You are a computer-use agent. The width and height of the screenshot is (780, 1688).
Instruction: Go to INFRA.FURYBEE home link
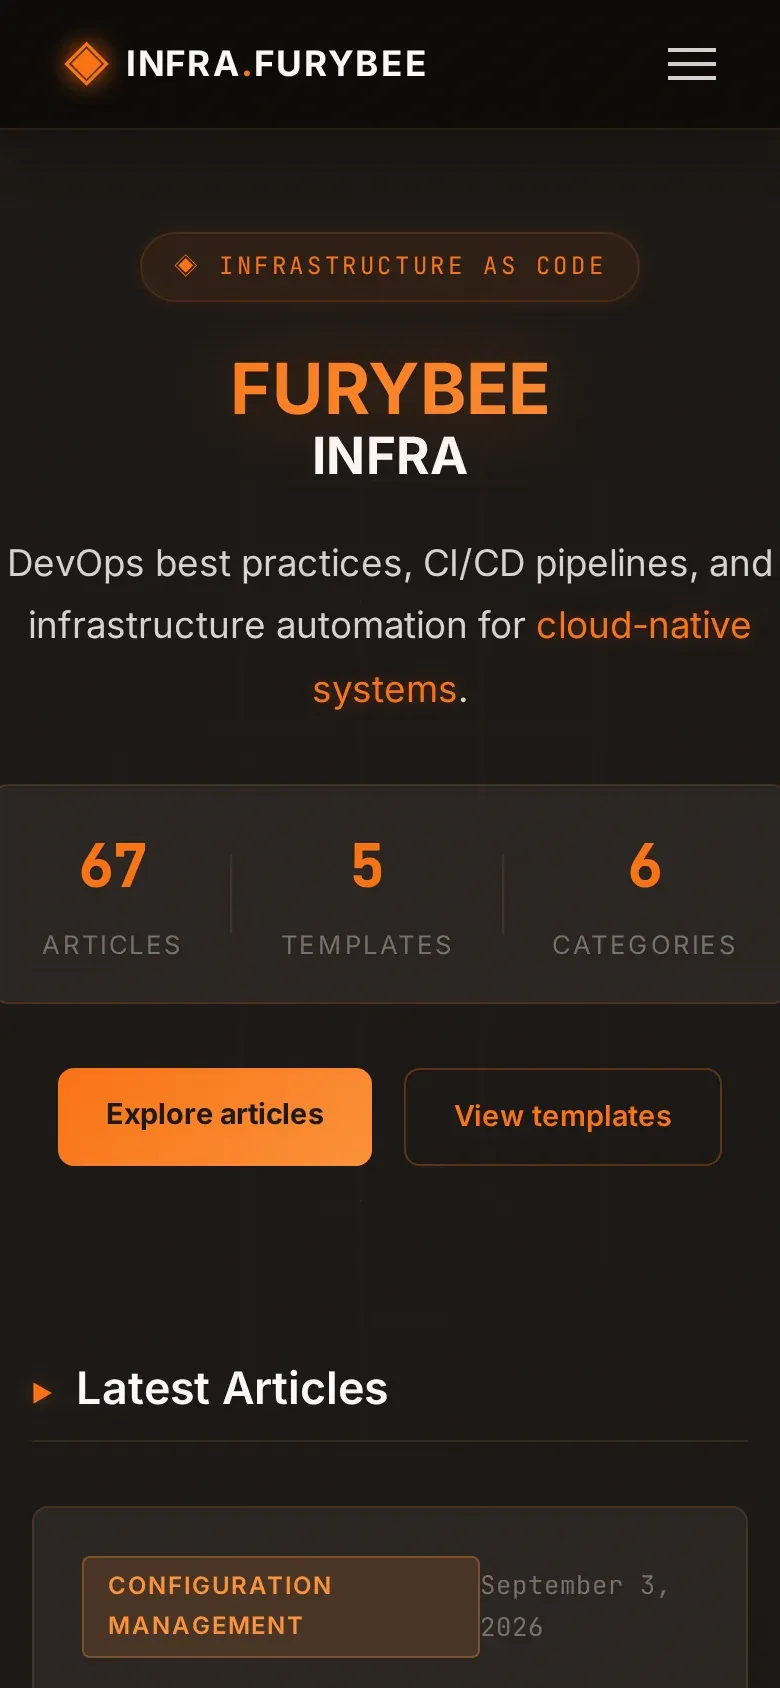245,64
